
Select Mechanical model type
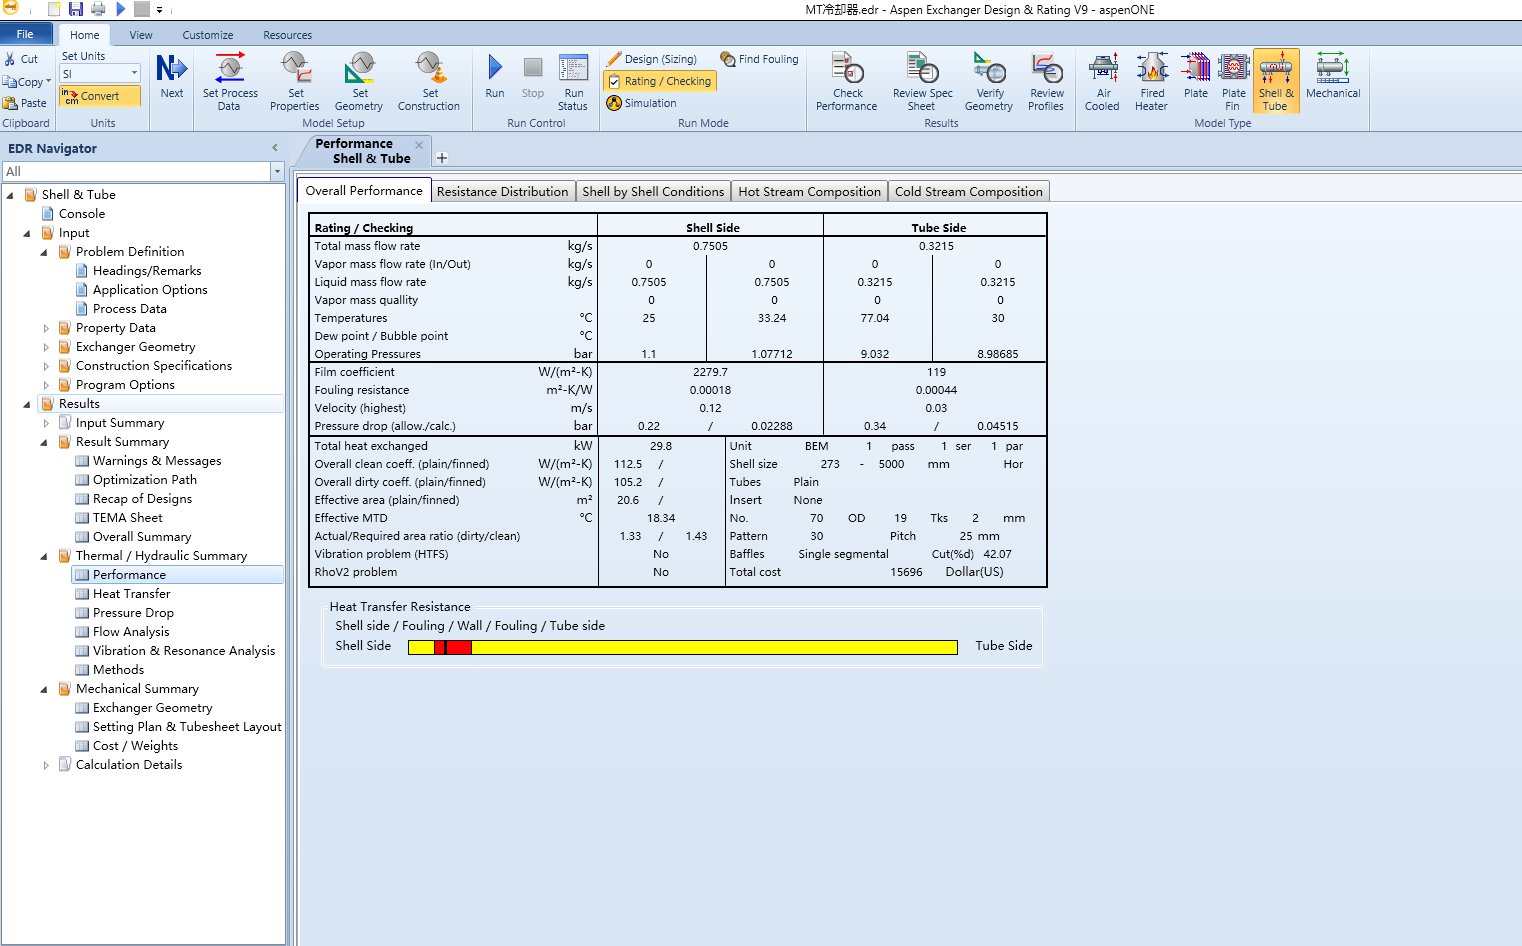coord(1333,76)
